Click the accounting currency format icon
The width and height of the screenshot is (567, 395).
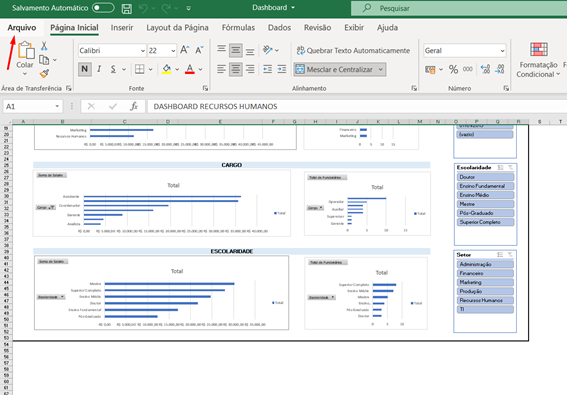click(430, 69)
